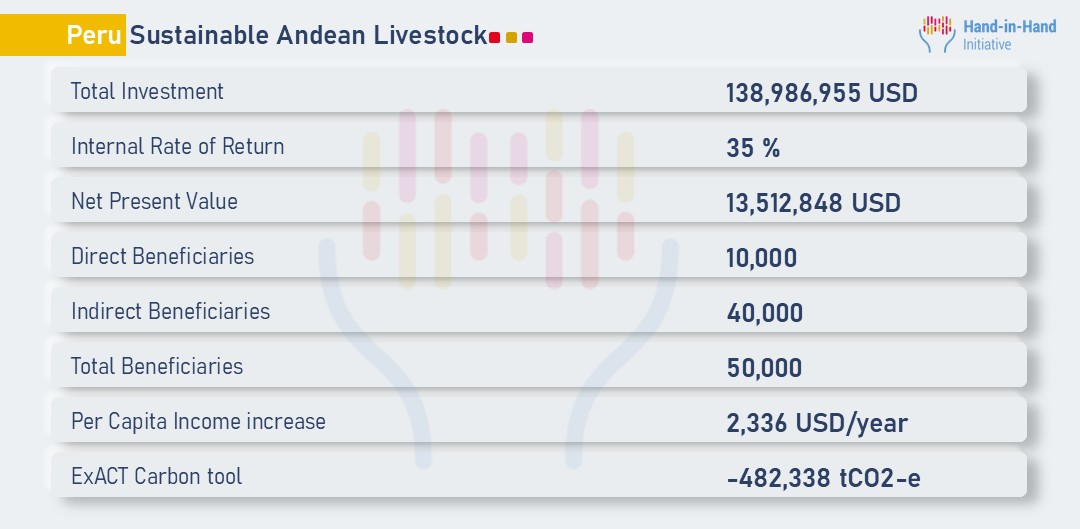Select the Direct Beneficiaries row label
This screenshot has width=1080, height=529.
(x=162, y=257)
